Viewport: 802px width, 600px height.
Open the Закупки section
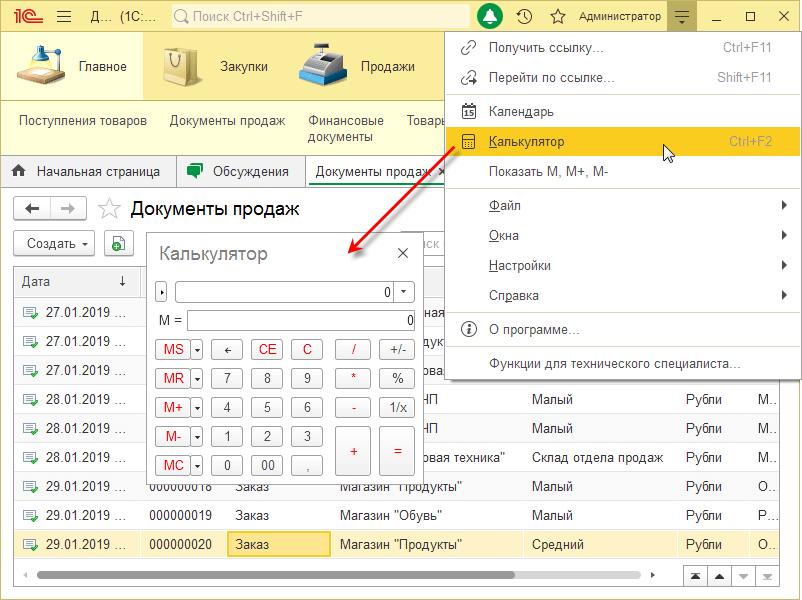(215, 66)
